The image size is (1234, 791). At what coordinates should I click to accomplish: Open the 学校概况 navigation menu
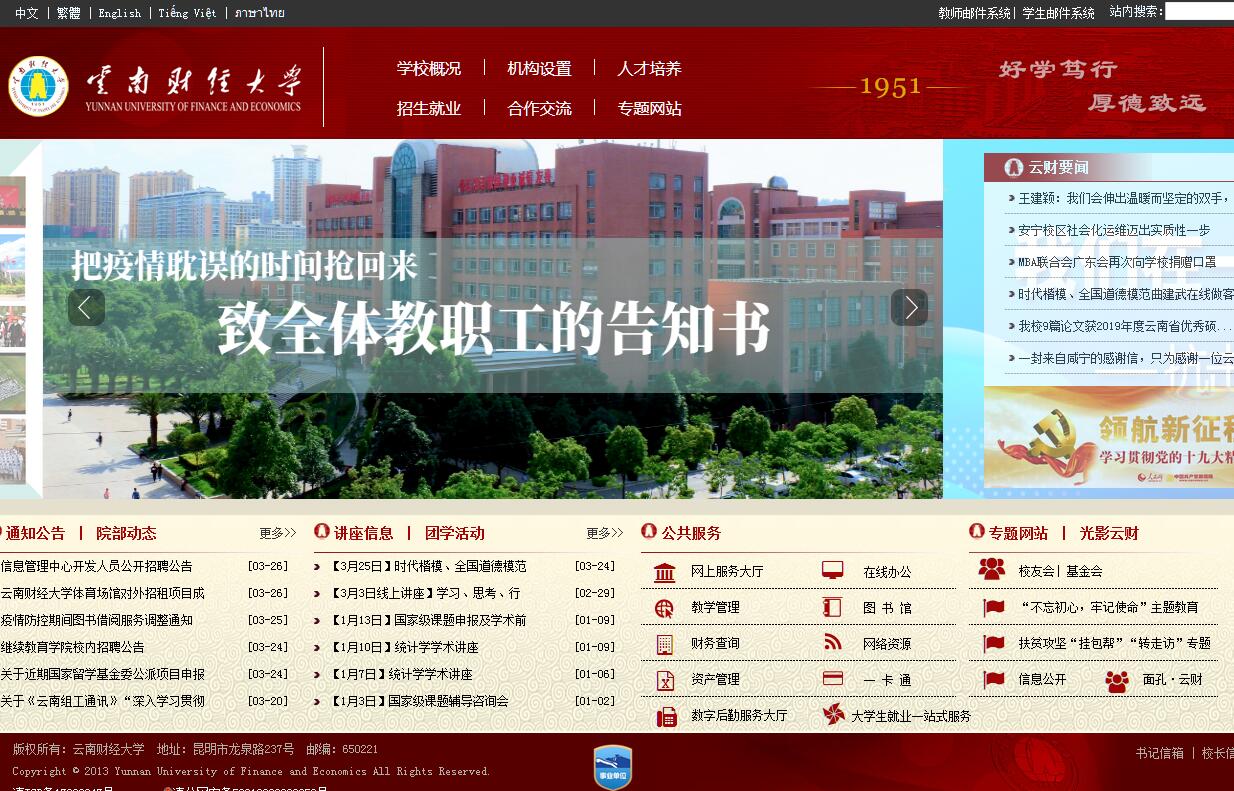tap(428, 69)
